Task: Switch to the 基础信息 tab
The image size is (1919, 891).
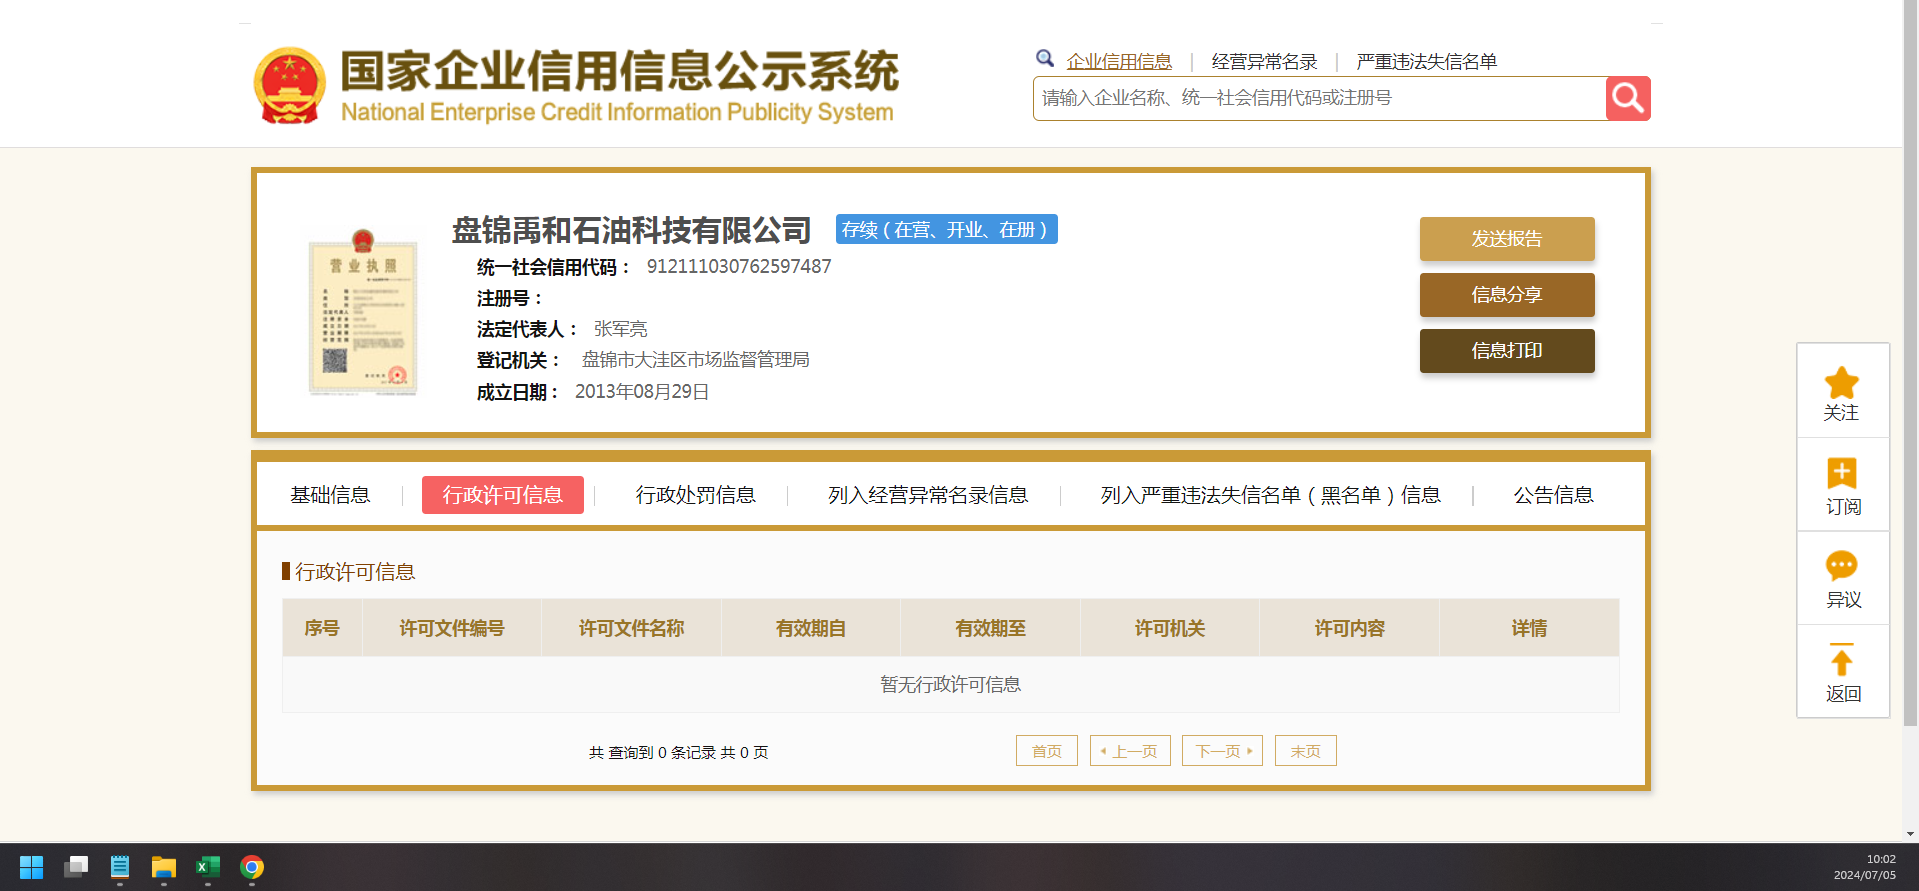Action: click(x=330, y=495)
